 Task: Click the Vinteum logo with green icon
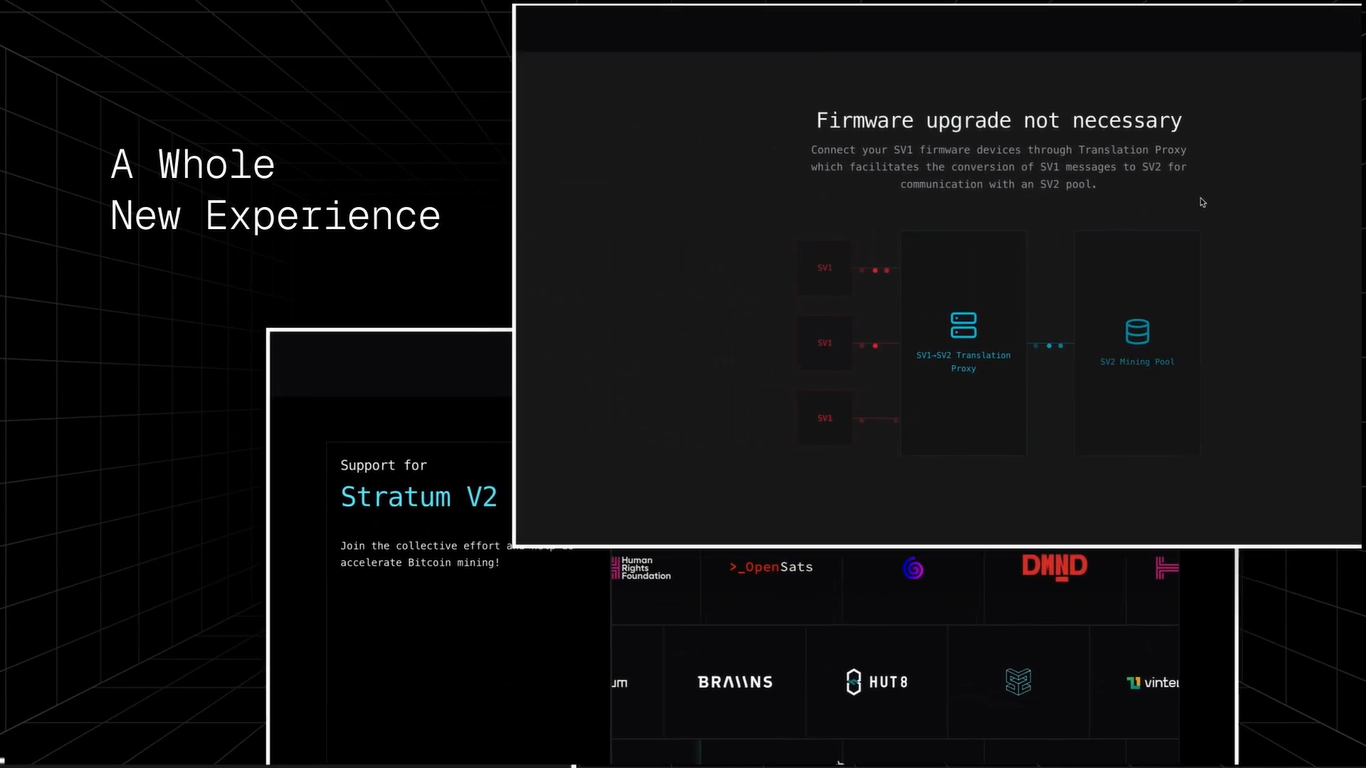[1153, 683]
